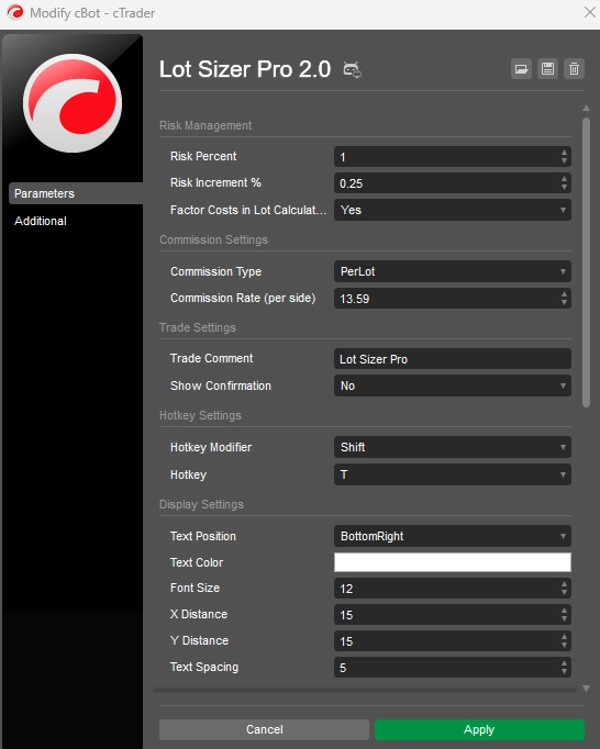
Task: Increase Font Size with up arrow
Action: 564,584
